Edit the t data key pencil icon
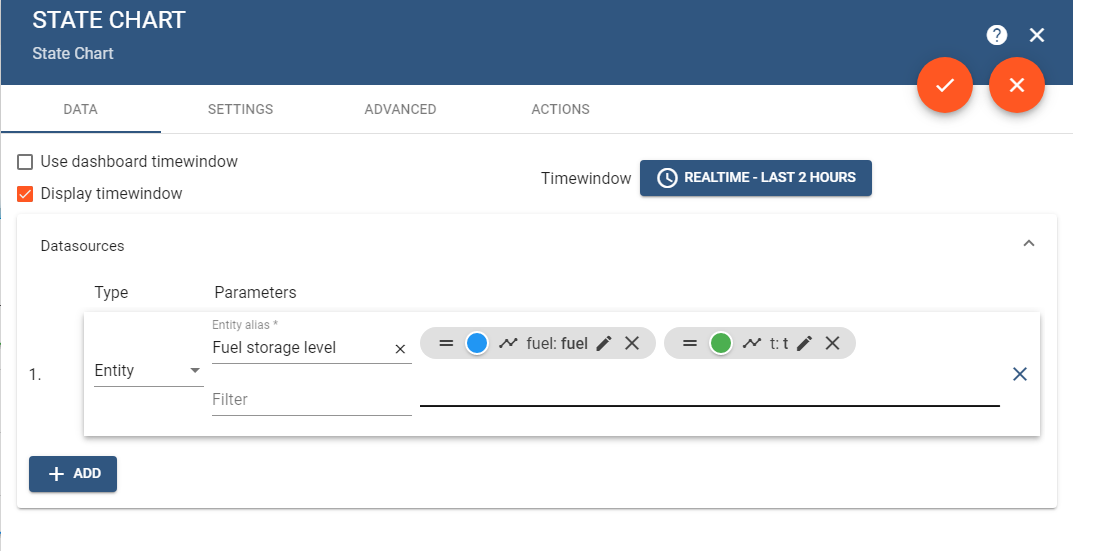The image size is (1096, 551). click(x=804, y=343)
